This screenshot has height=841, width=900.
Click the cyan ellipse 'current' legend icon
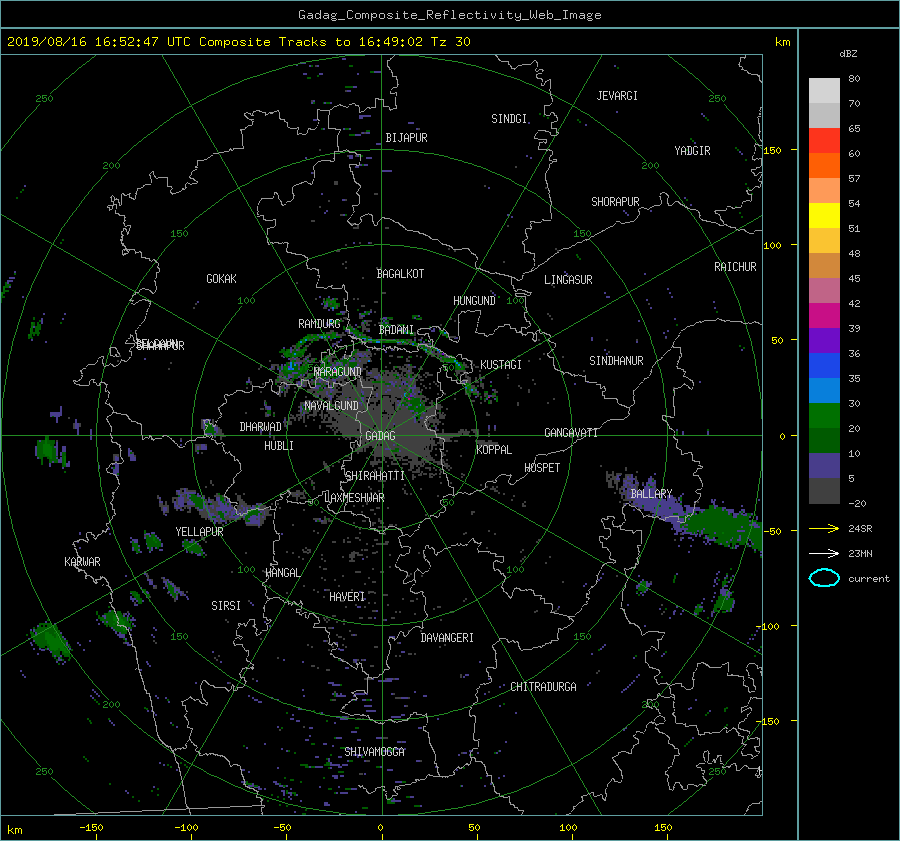coord(824,578)
